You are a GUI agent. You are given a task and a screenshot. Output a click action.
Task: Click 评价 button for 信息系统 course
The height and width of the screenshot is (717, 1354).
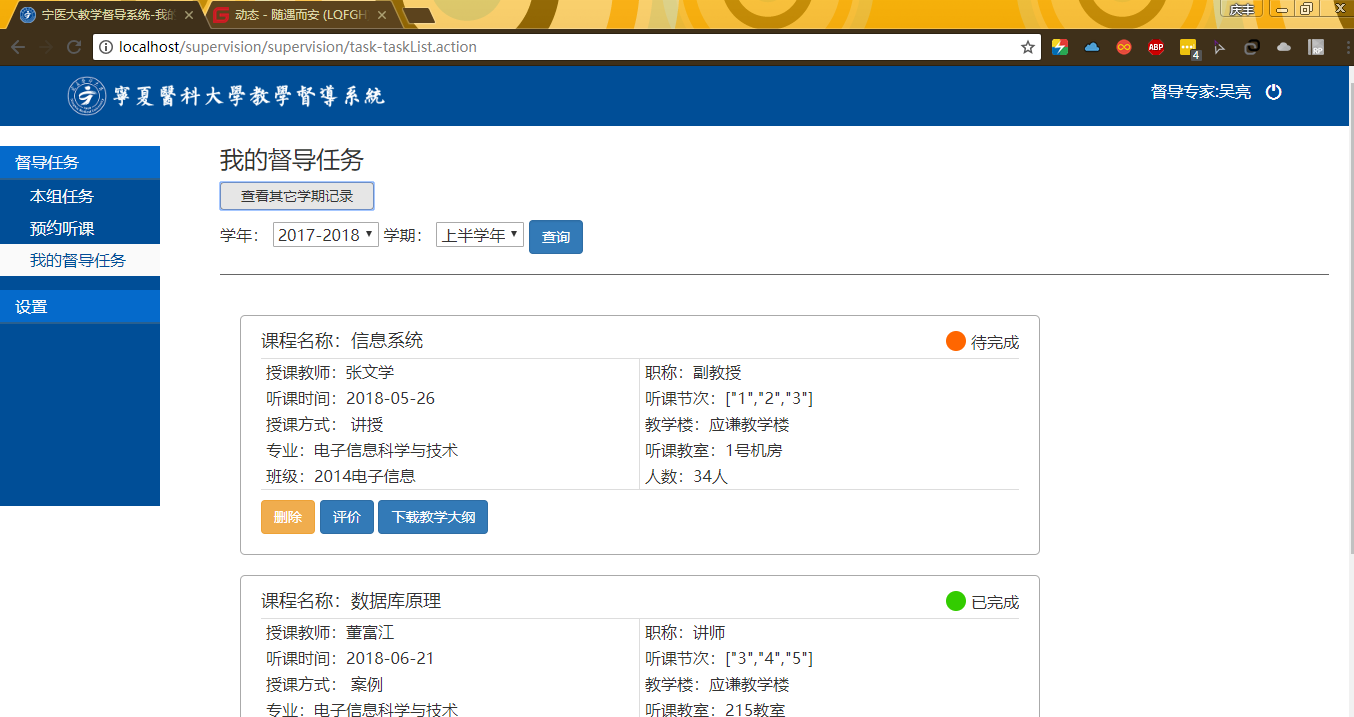click(x=347, y=517)
